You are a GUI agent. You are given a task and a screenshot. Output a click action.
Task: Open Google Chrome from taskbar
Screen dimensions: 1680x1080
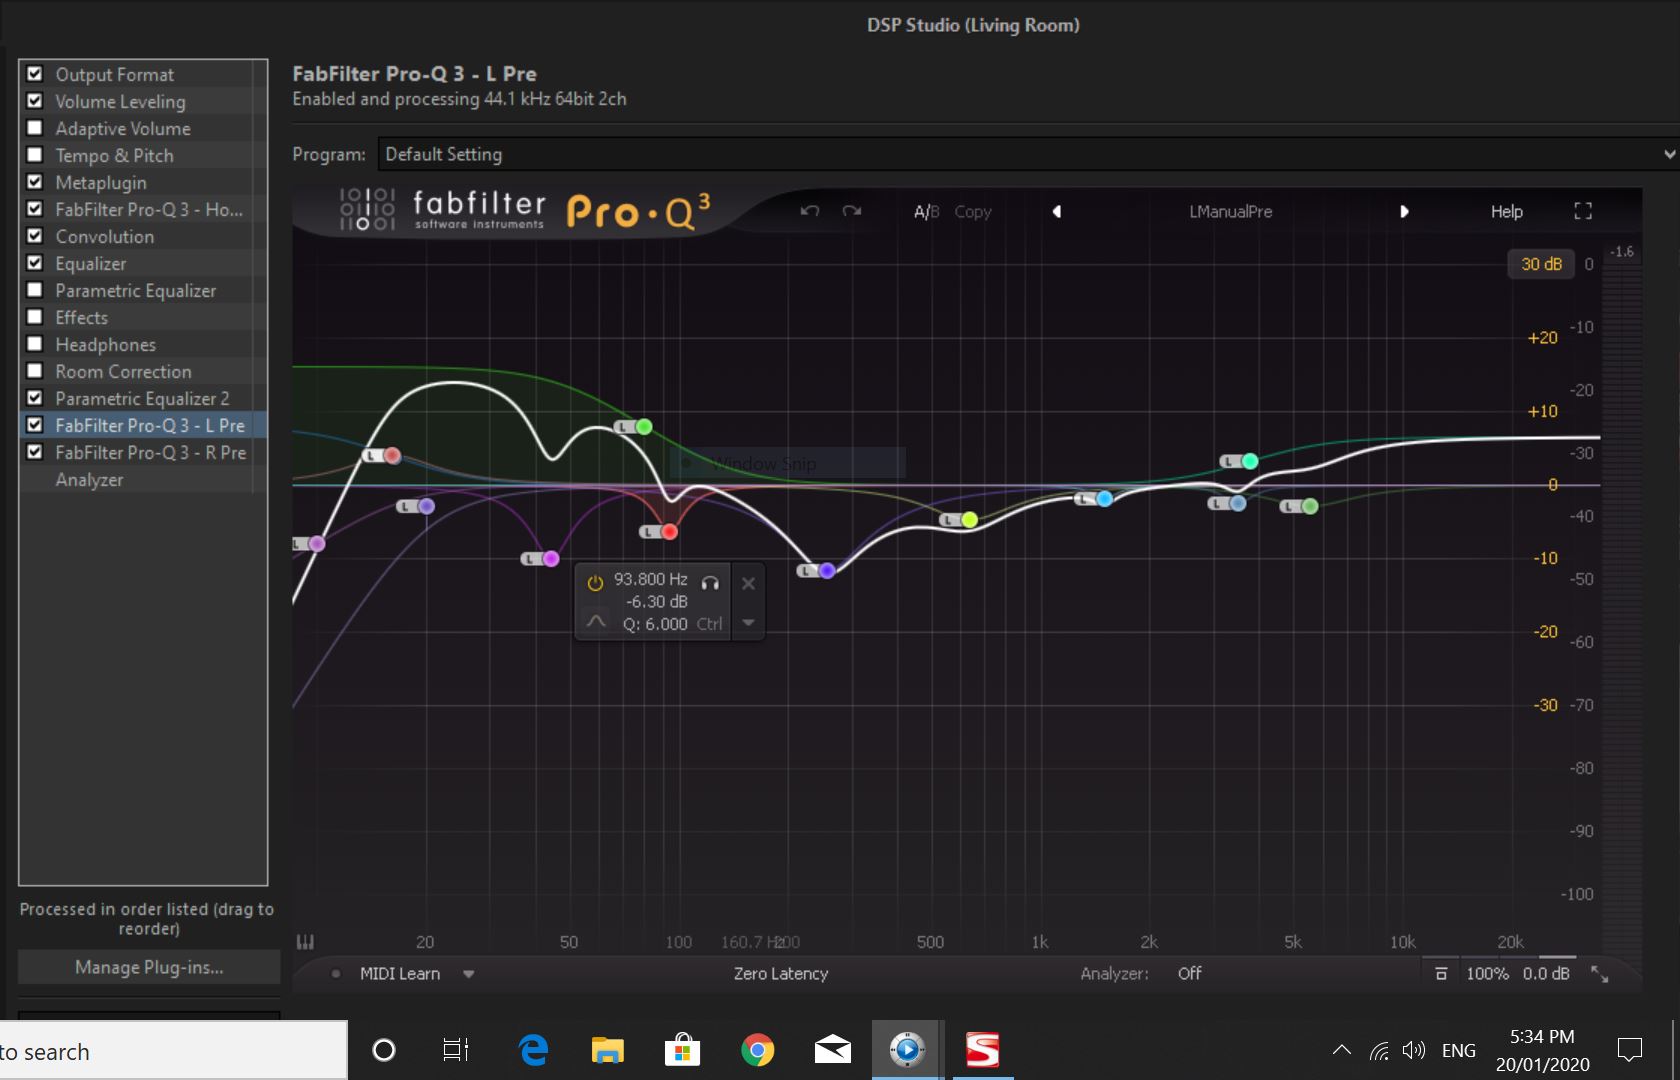point(757,1050)
